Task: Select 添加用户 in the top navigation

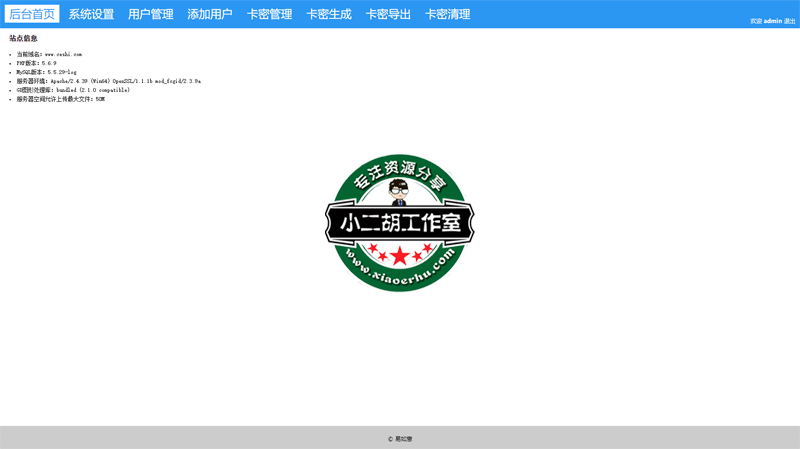Action: click(210, 14)
